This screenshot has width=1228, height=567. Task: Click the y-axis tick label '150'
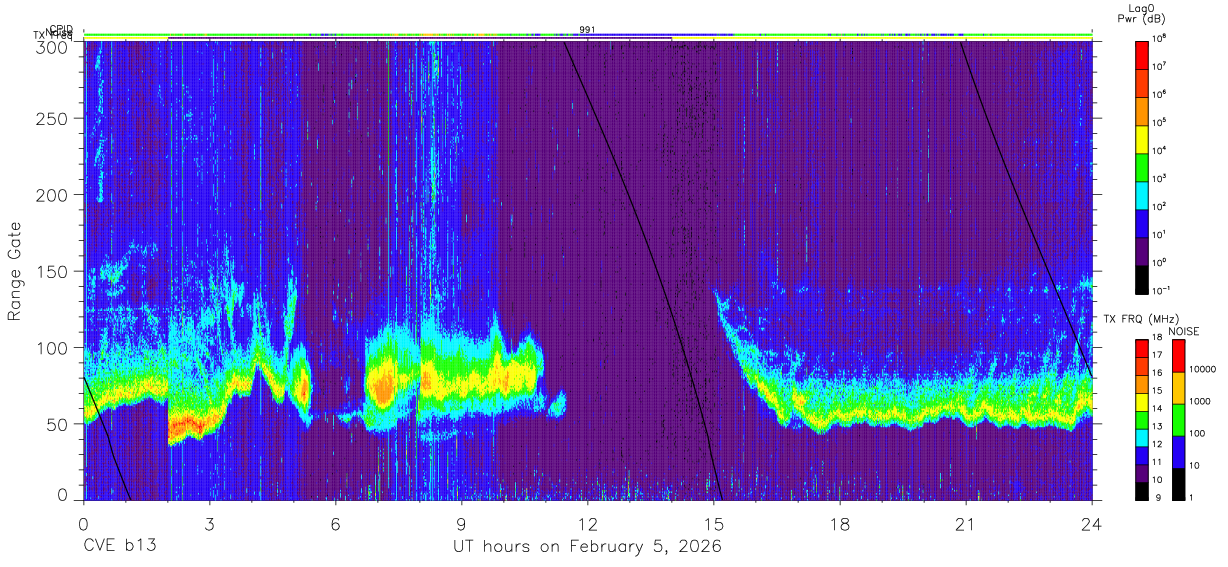click(53, 271)
